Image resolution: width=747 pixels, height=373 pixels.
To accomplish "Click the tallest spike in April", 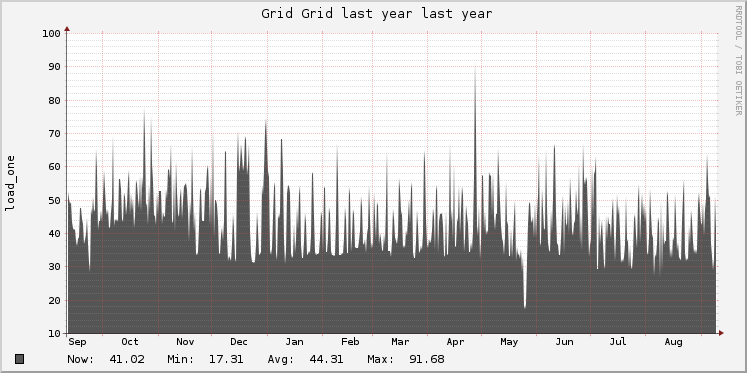I will (475, 69).
